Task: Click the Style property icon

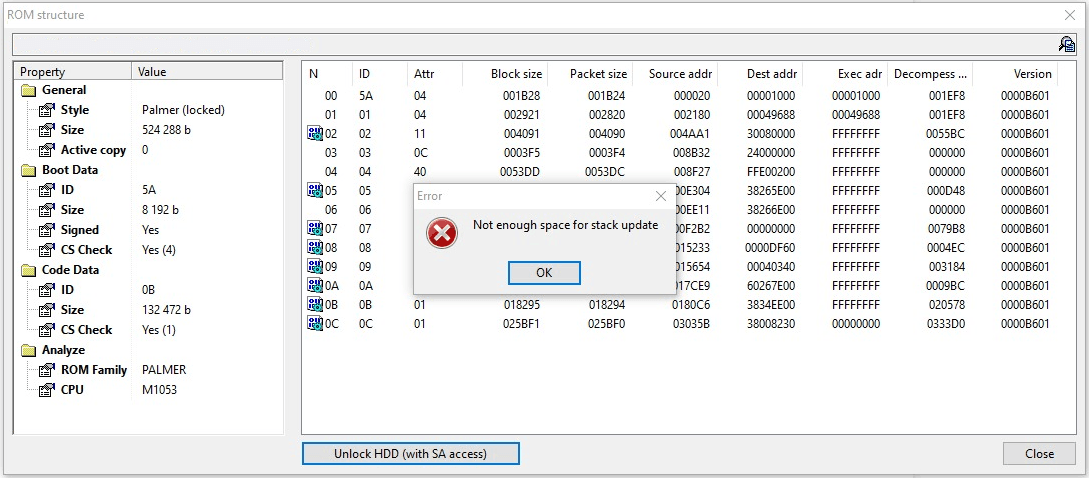Action: click(47, 110)
